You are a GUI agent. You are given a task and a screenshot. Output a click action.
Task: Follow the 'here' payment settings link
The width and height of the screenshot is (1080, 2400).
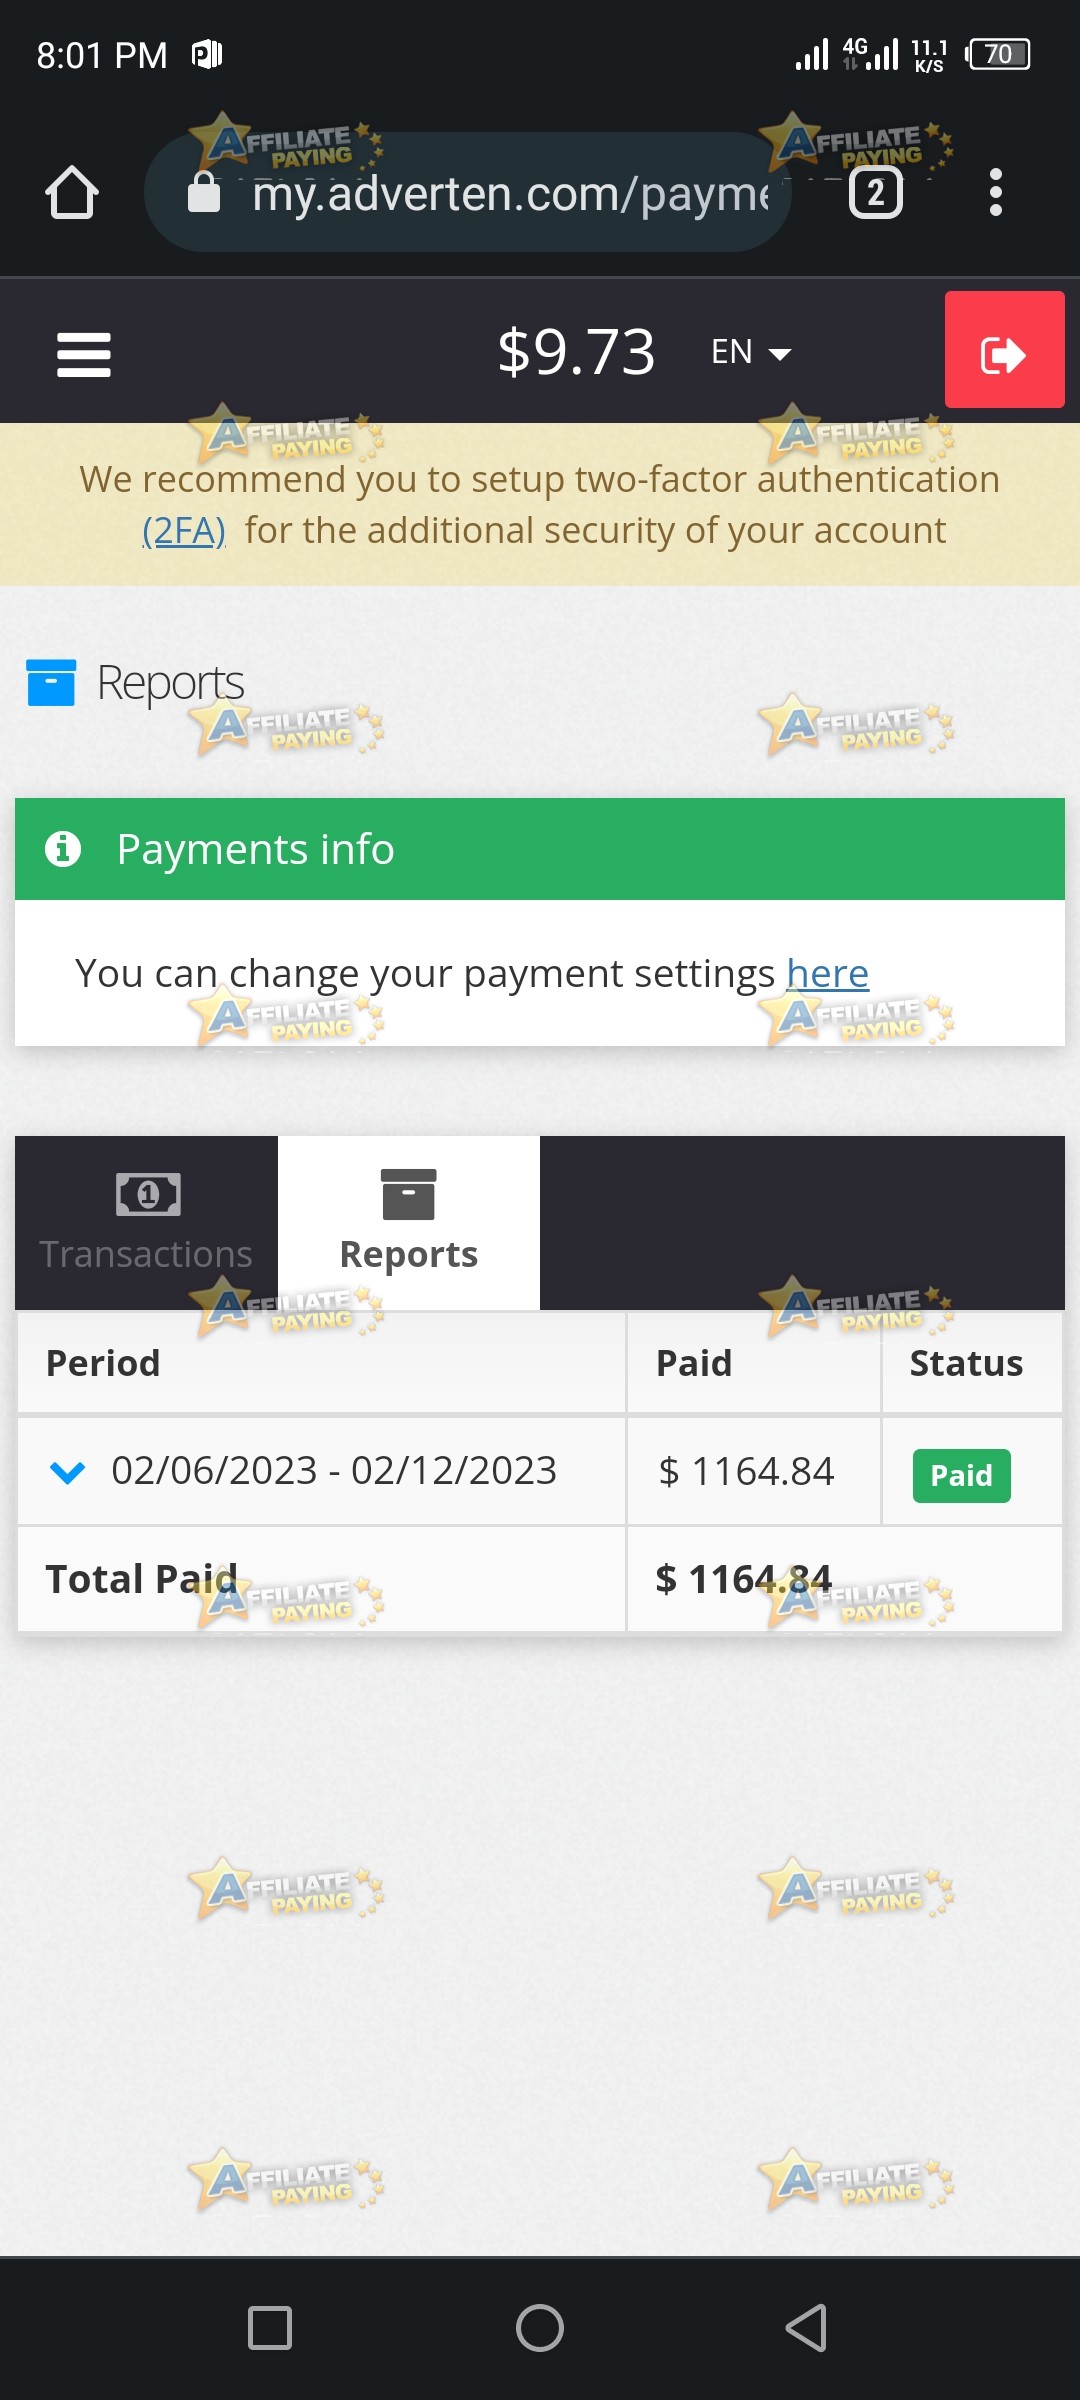tap(828, 973)
